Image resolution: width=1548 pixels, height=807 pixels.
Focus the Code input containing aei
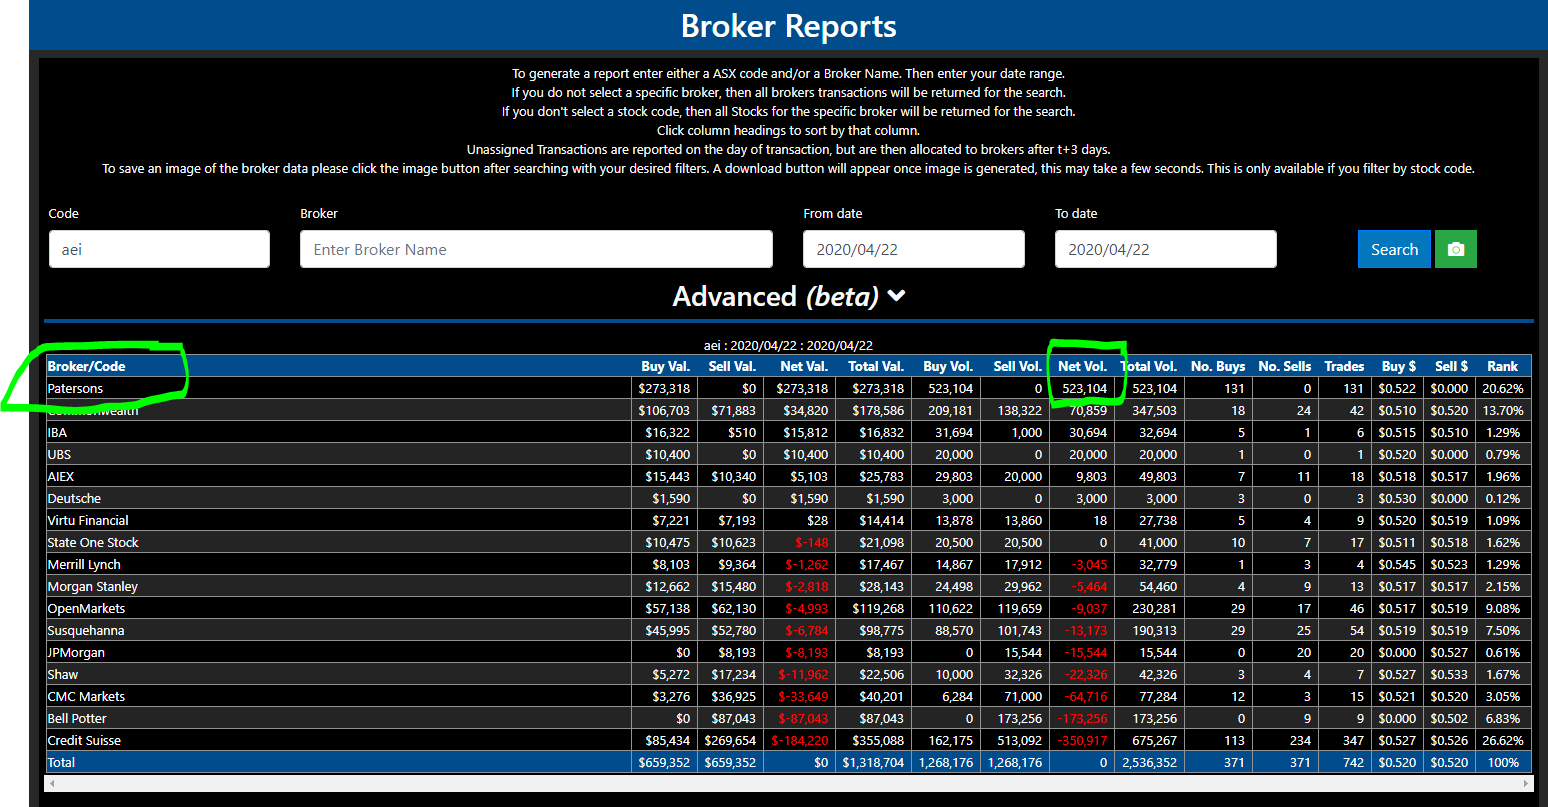coord(159,249)
